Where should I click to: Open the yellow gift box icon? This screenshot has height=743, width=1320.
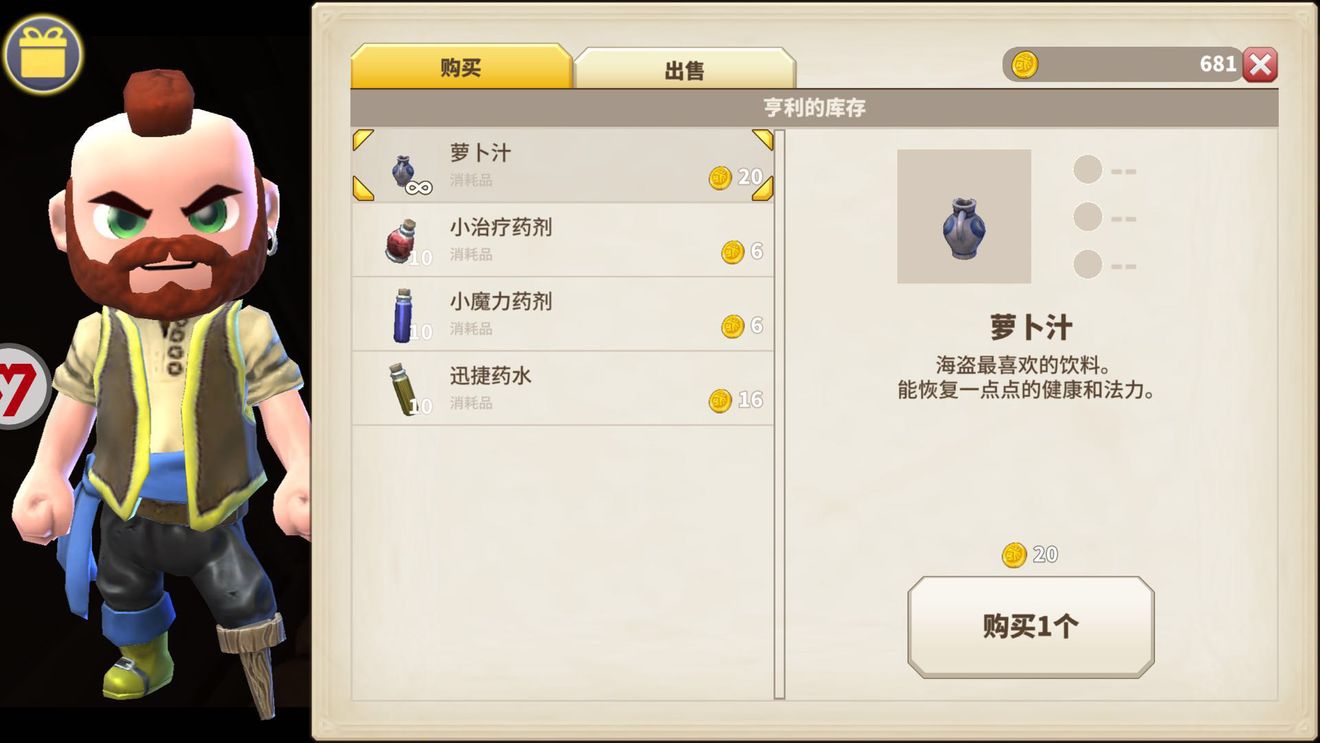42,54
